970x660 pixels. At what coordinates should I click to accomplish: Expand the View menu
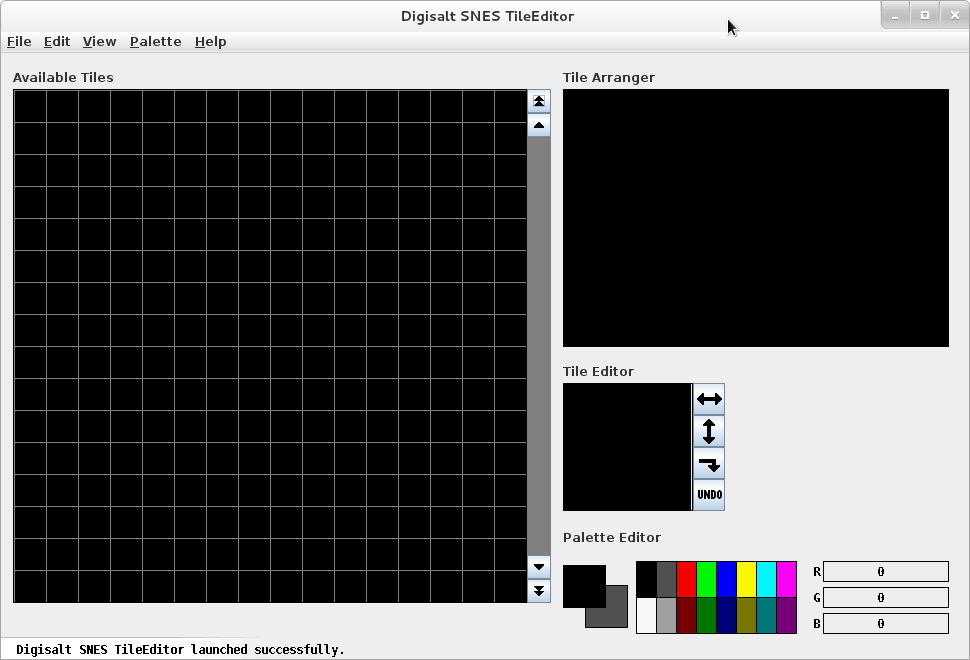click(x=99, y=41)
